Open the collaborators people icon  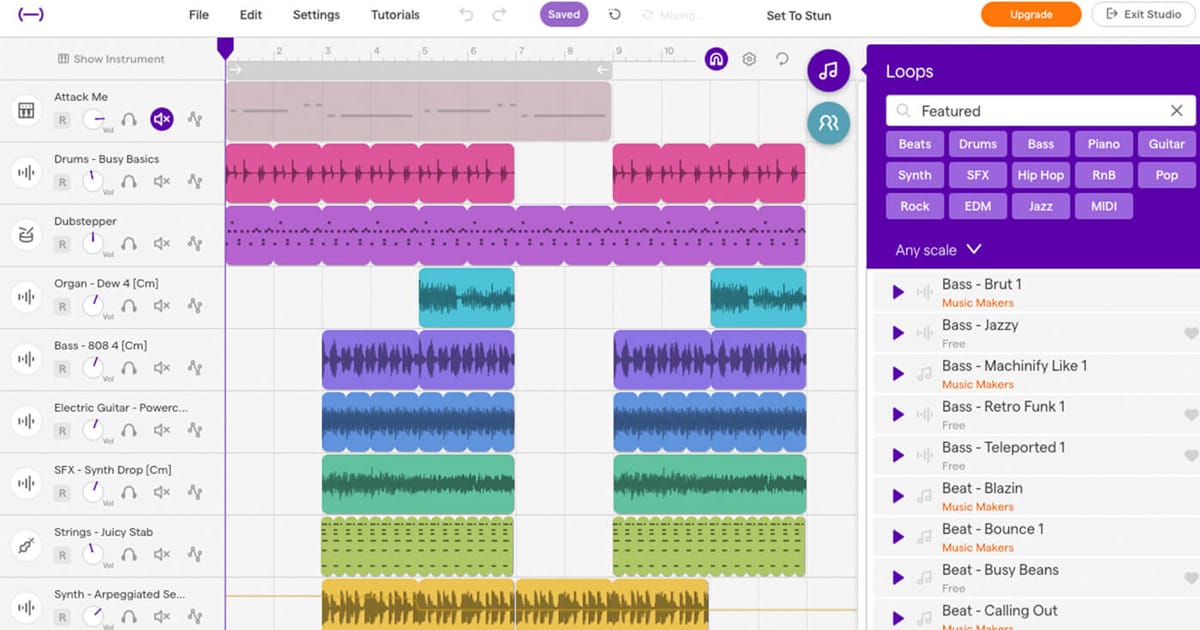(828, 123)
